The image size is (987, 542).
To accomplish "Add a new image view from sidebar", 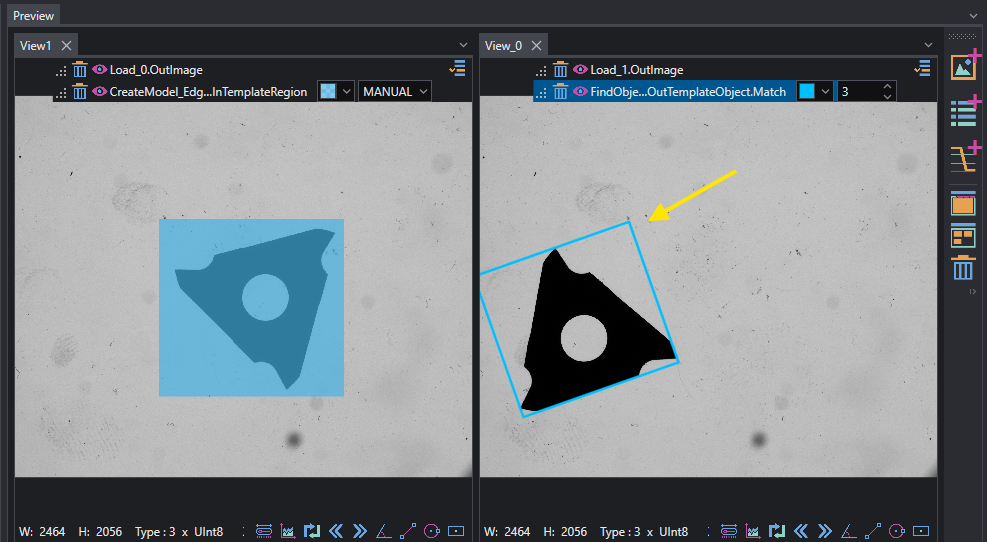I will pos(964,65).
